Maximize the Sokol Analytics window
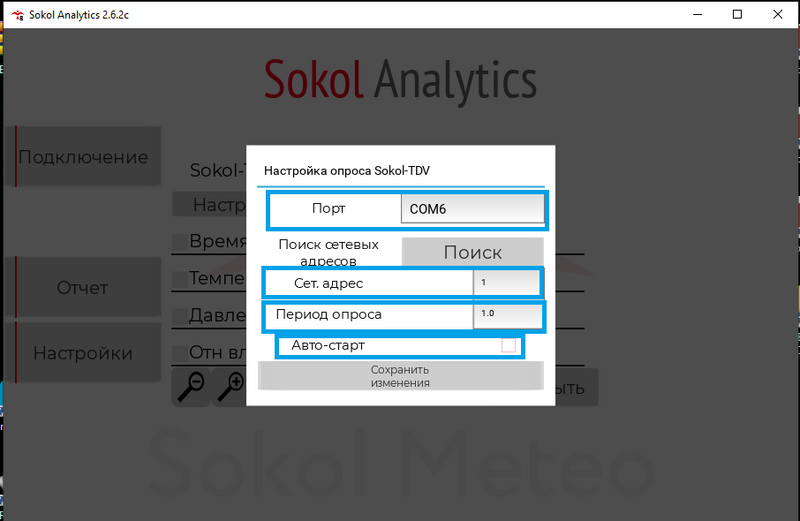This screenshot has width=800, height=521. tap(737, 14)
